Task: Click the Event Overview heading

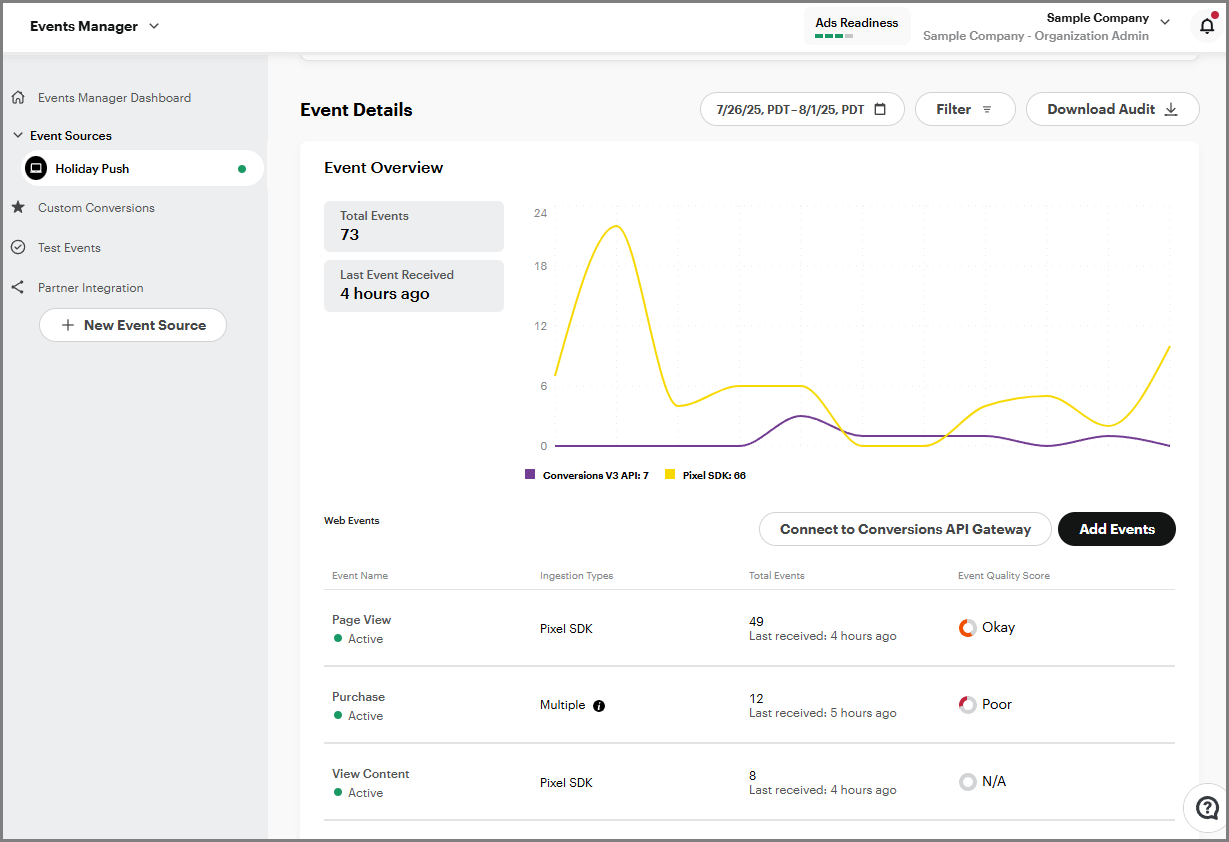Action: pyautogui.click(x=383, y=168)
